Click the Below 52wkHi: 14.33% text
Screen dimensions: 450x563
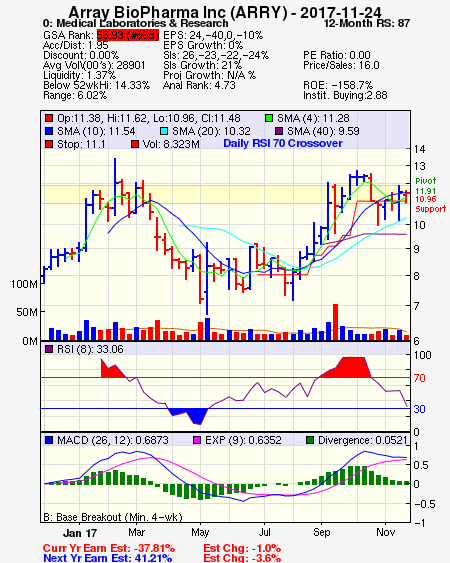96,85
